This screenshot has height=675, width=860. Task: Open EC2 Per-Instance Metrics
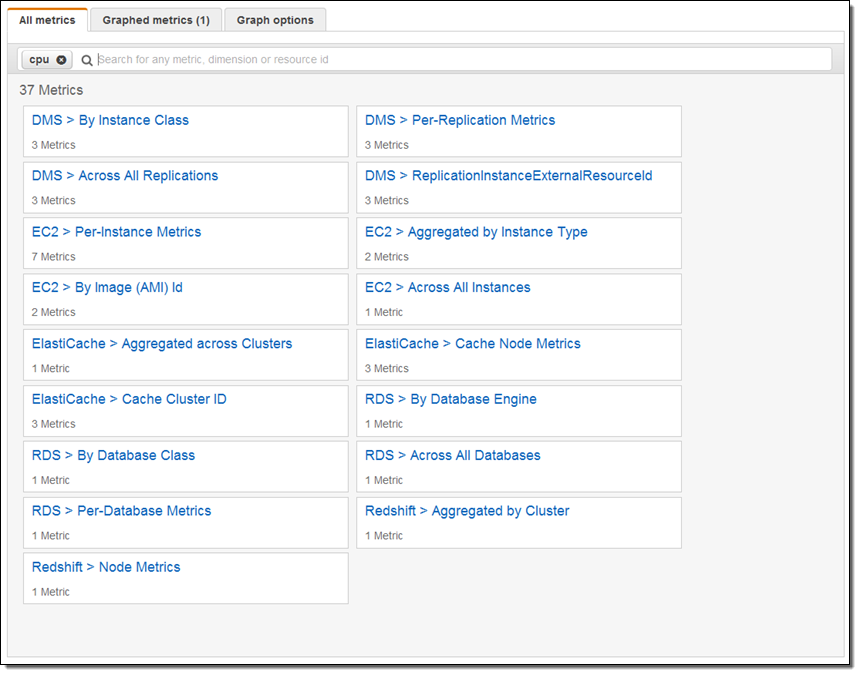coord(116,232)
